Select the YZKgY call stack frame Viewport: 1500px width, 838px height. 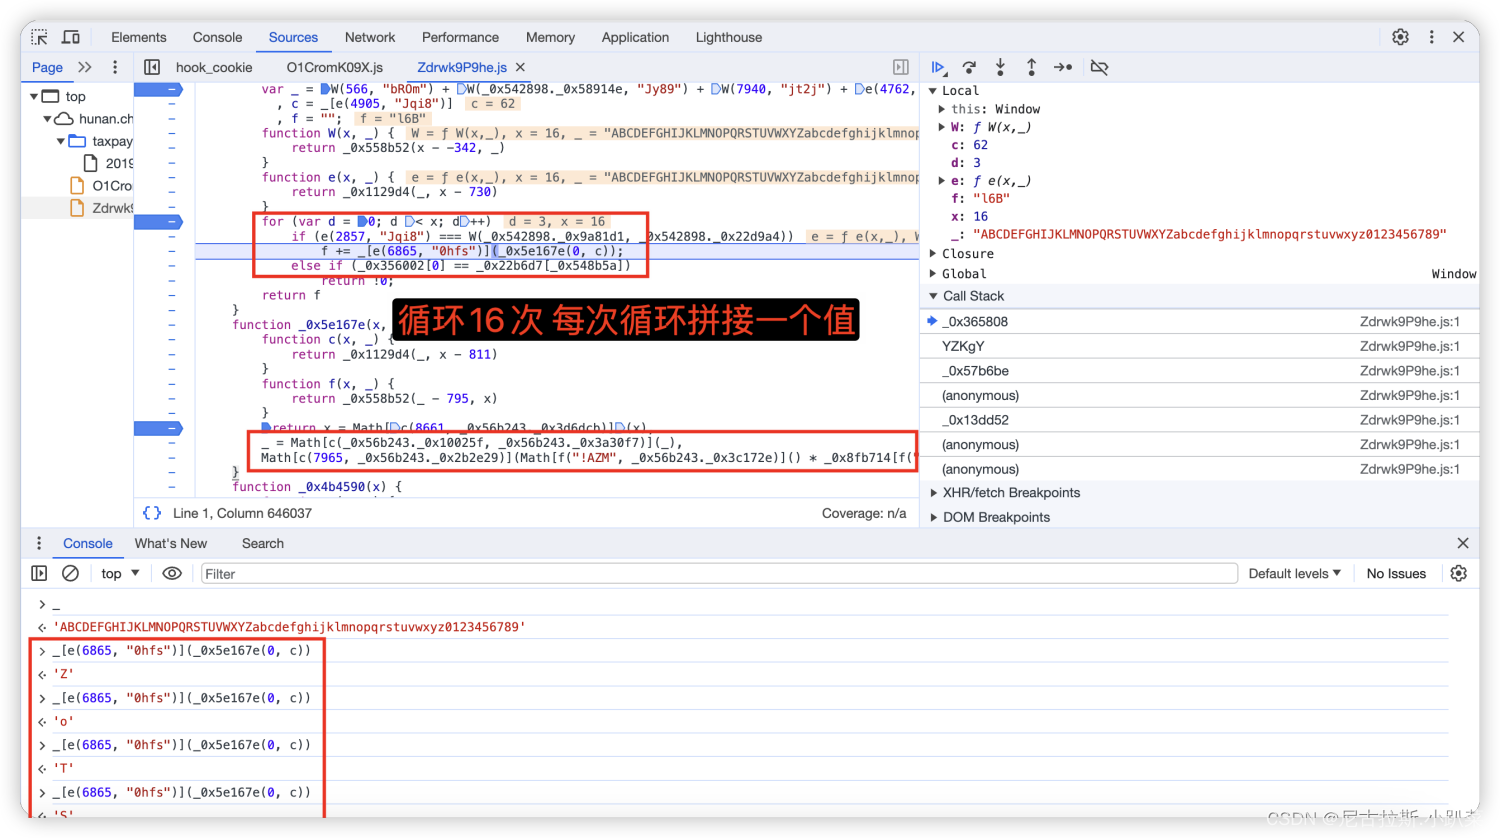(x=1199, y=346)
